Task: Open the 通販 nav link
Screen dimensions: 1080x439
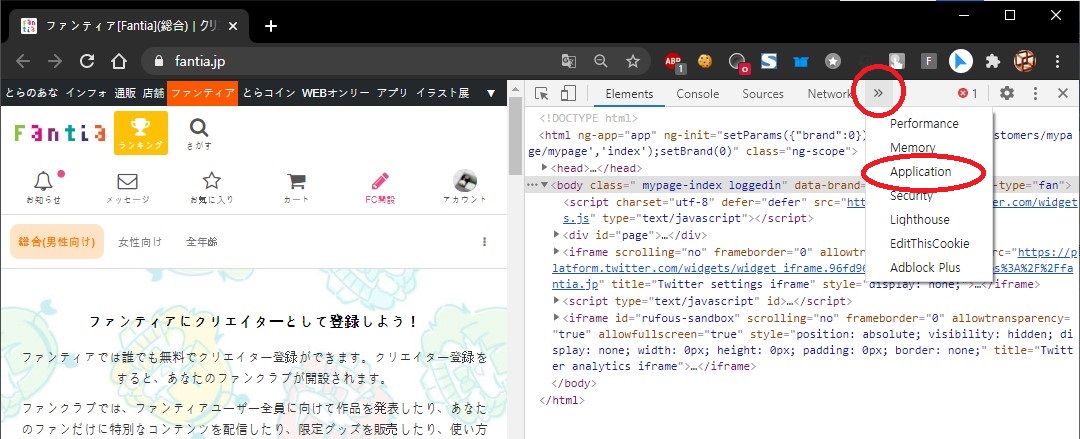Action: coord(125,93)
